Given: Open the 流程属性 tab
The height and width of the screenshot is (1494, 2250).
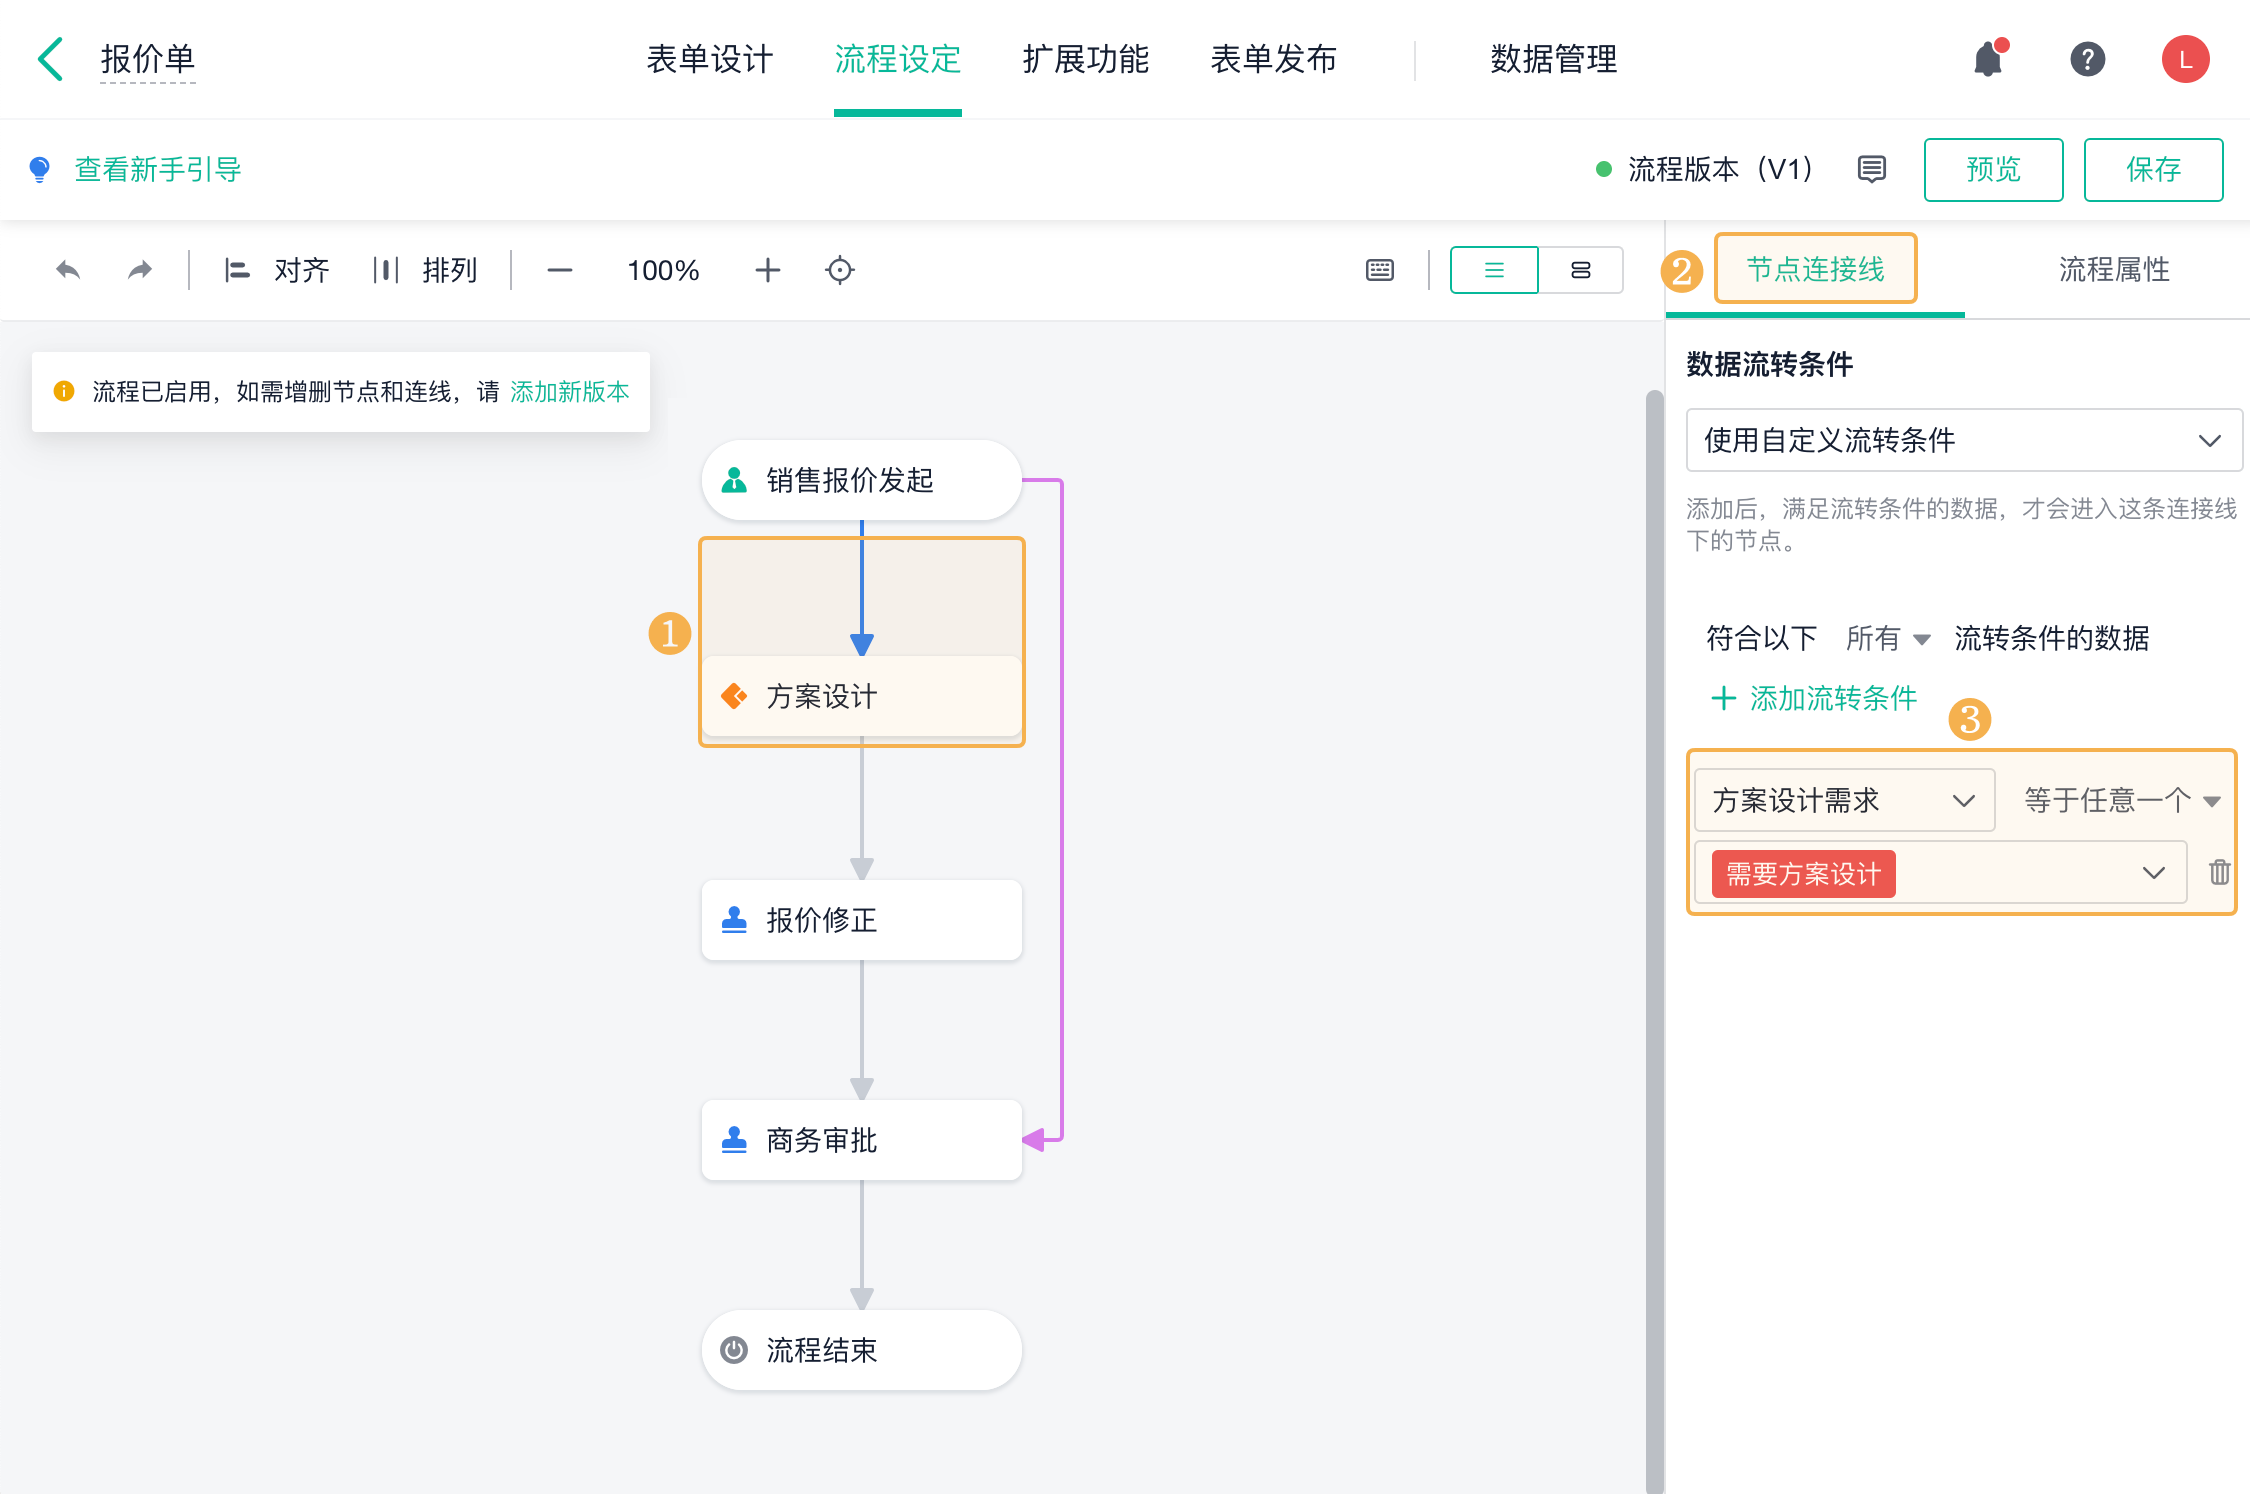Looking at the screenshot, I should [x=2114, y=269].
